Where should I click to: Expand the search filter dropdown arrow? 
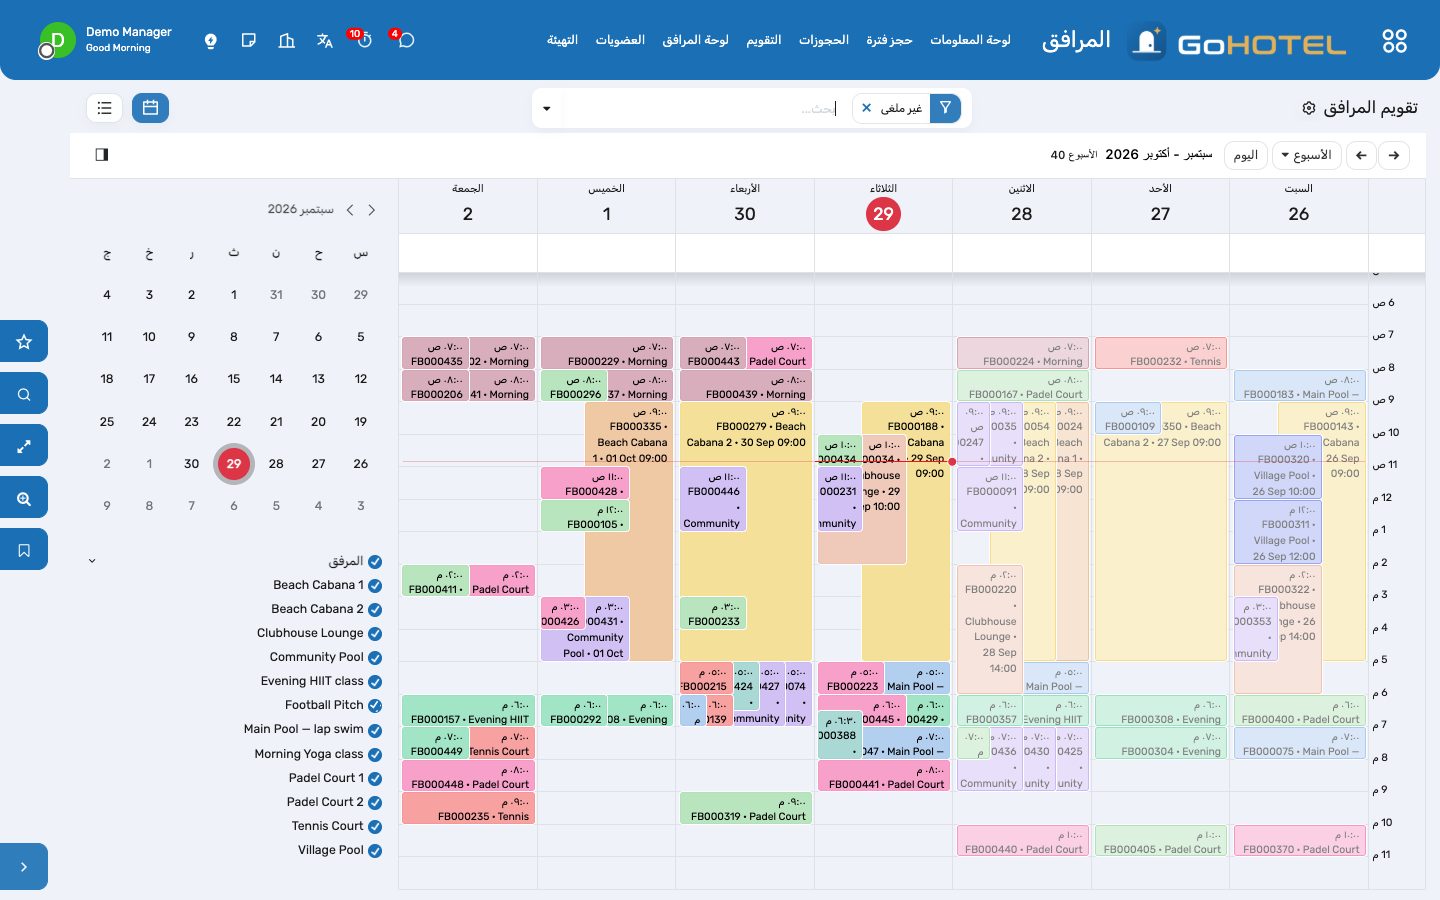pyautogui.click(x=547, y=109)
